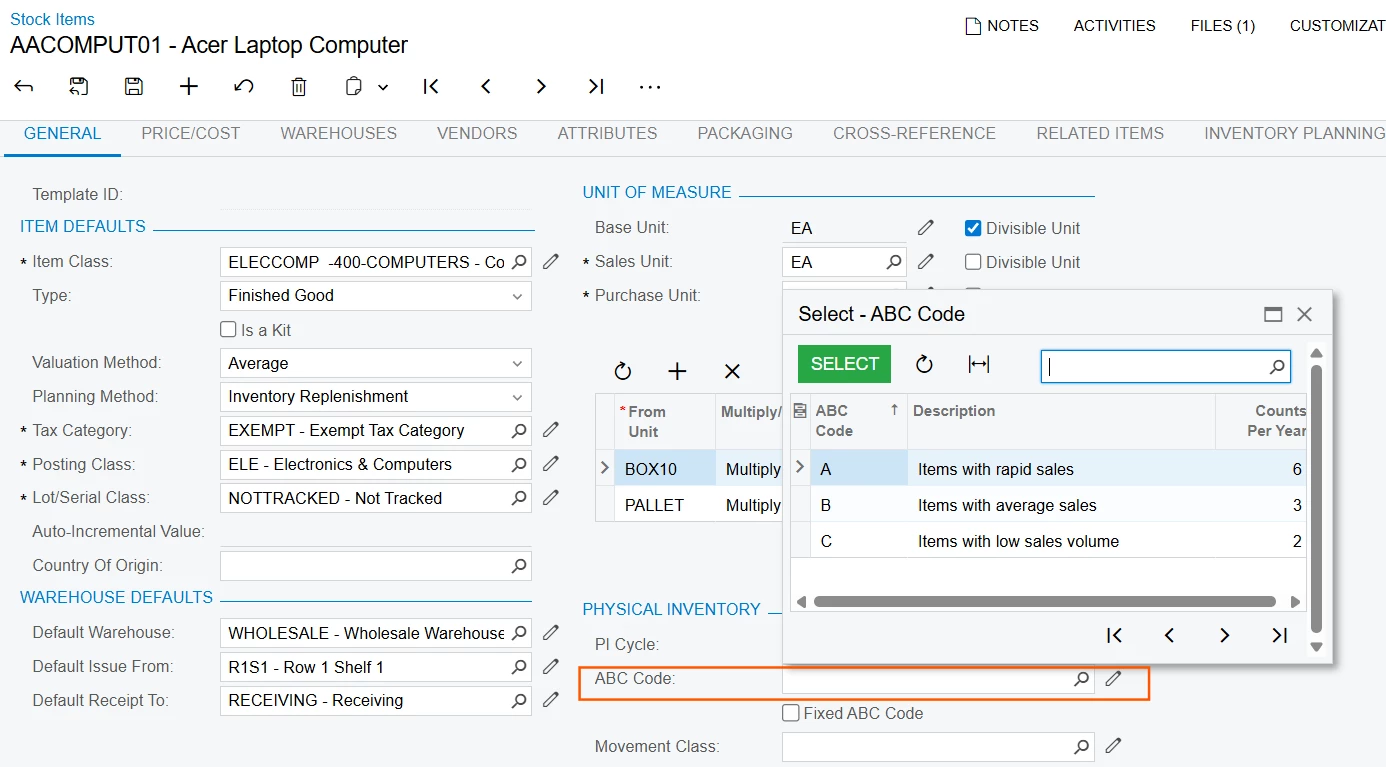Viewport: 1386px width, 767px height.
Task: Switch to the ATTRIBUTES tab
Action: click(x=607, y=133)
